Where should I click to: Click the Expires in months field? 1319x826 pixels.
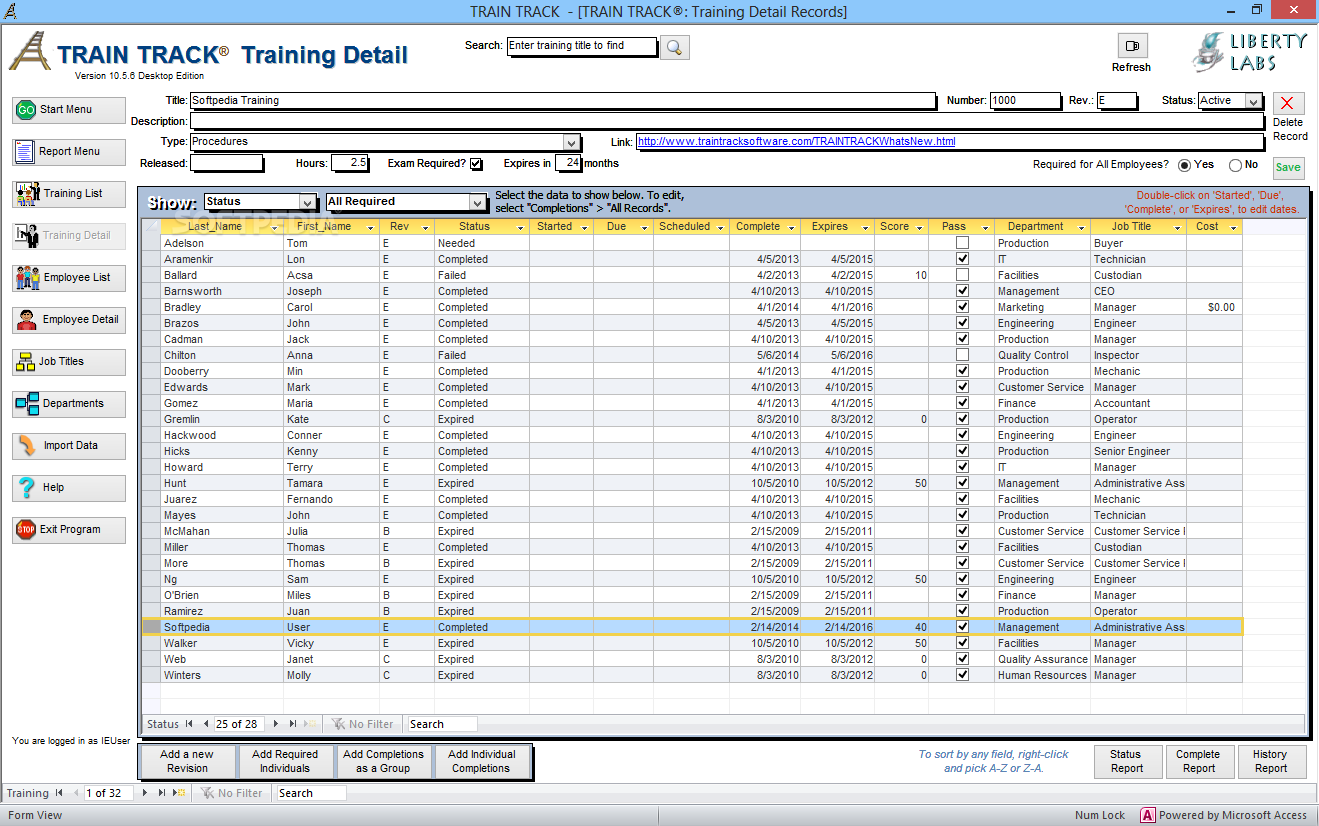click(569, 163)
